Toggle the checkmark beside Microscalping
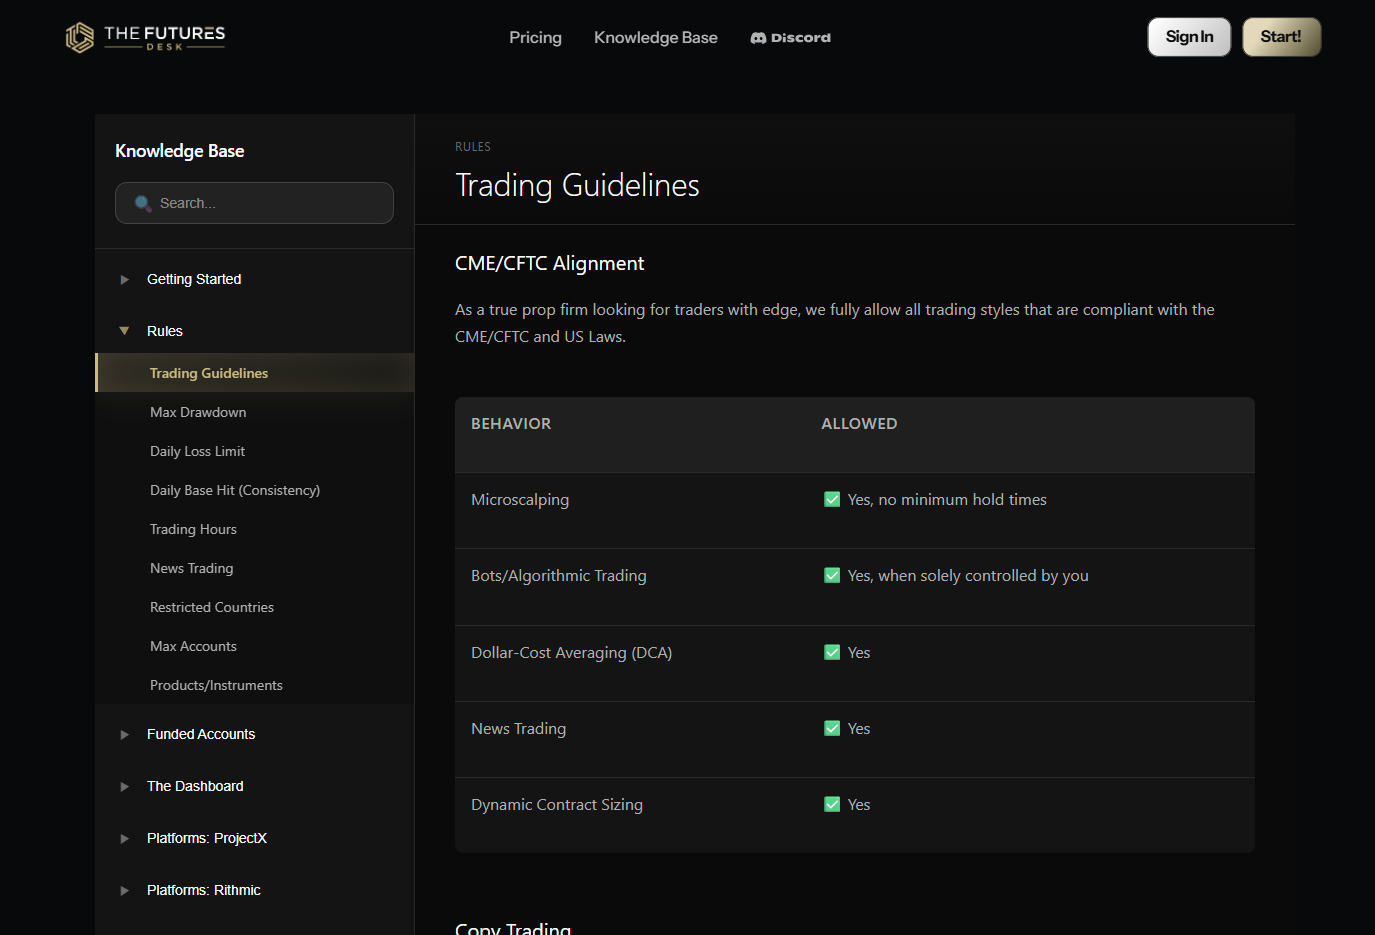Viewport: 1375px width, 935px height. pos(831,499)
